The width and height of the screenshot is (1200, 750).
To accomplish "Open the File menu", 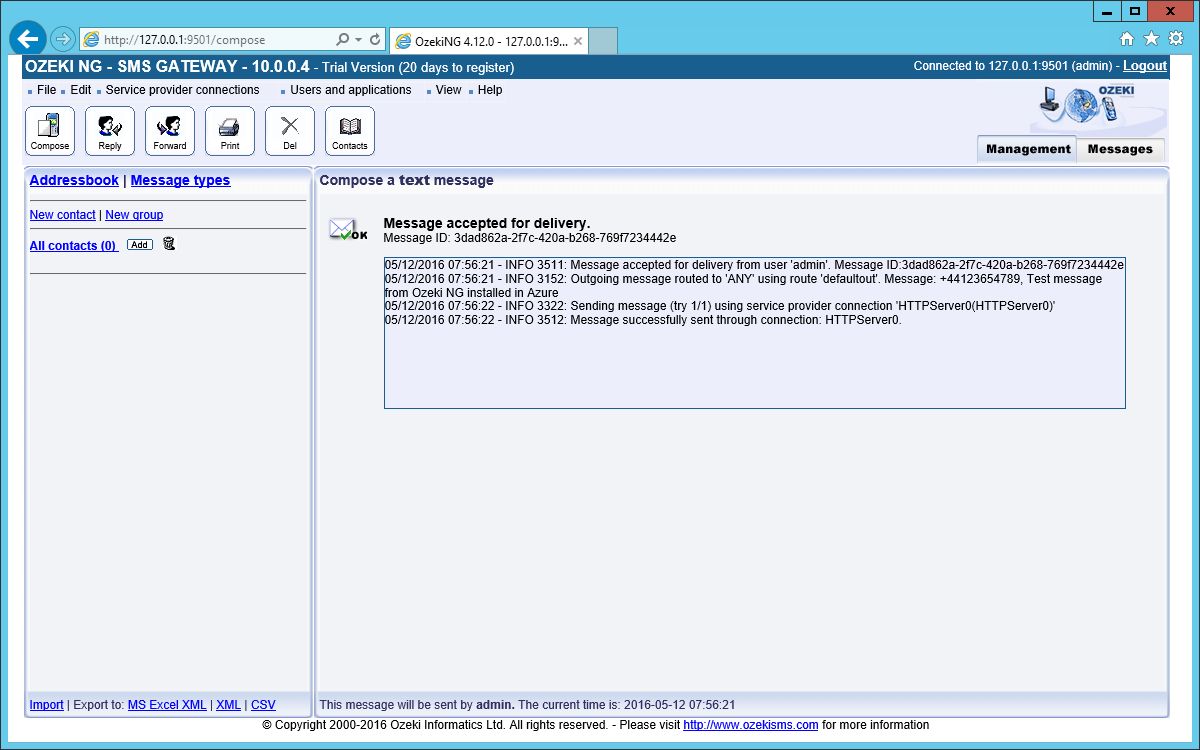I will [x=46, y=90].
